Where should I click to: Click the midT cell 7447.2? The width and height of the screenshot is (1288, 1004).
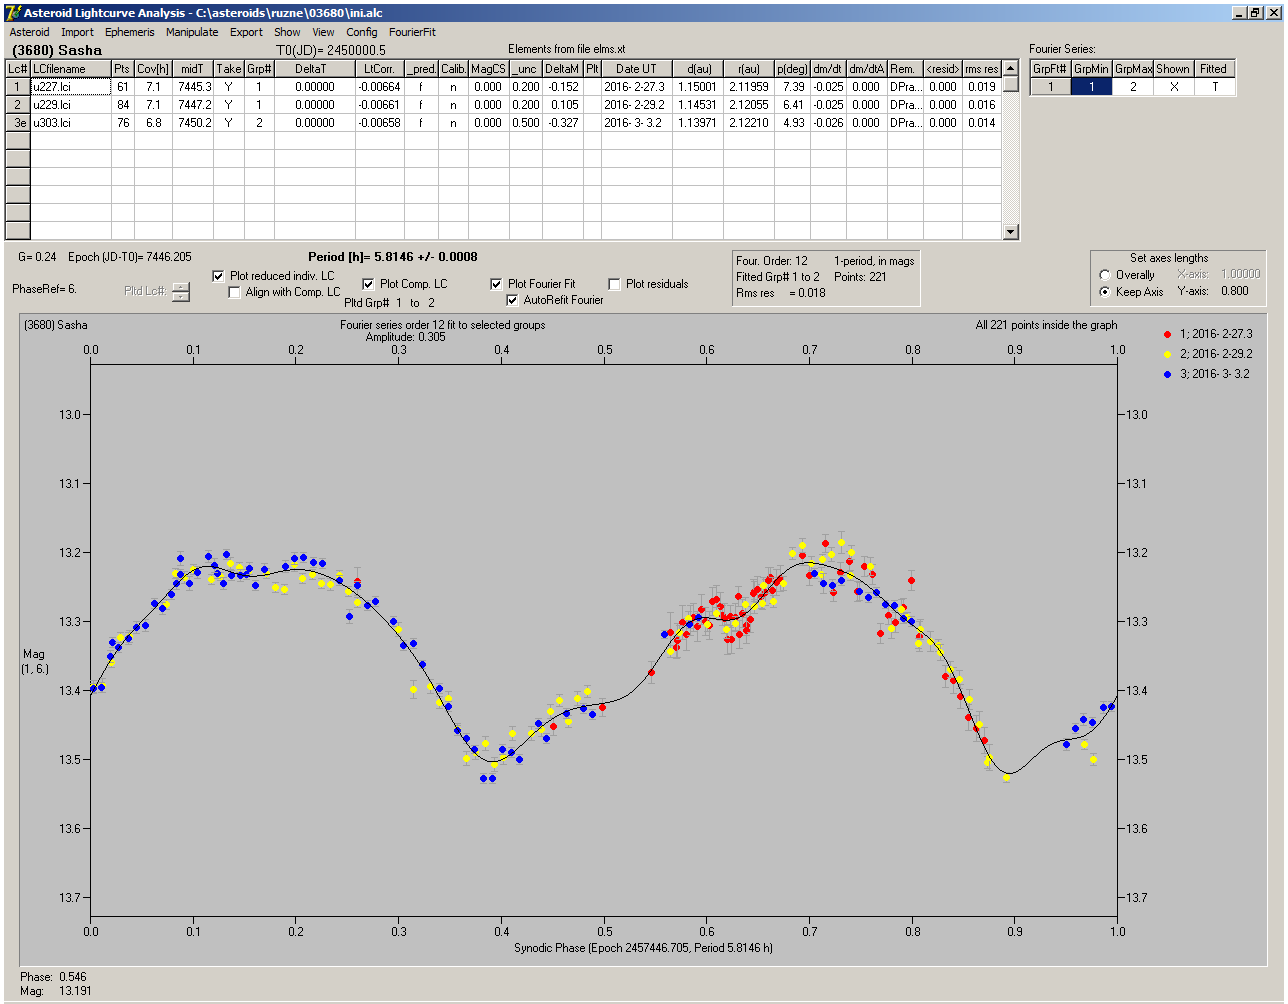click(x=193, y=104)
